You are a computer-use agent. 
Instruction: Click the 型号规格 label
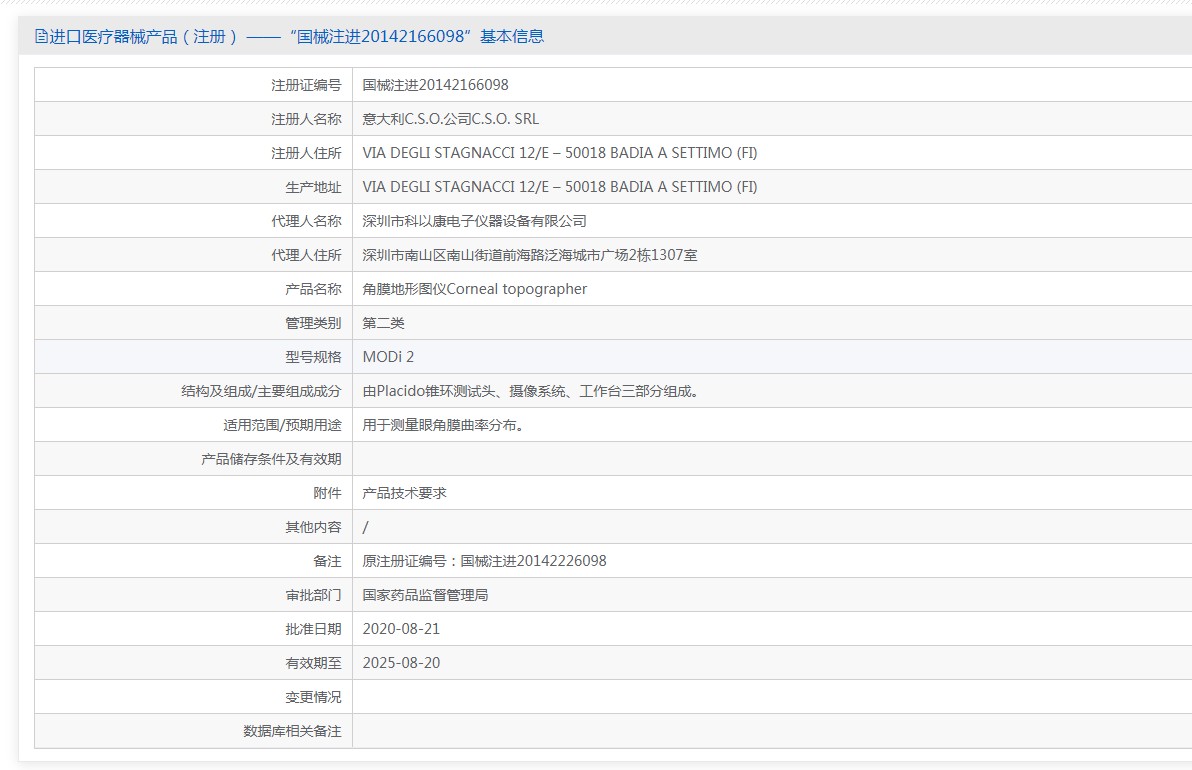[x=313, y=357]
